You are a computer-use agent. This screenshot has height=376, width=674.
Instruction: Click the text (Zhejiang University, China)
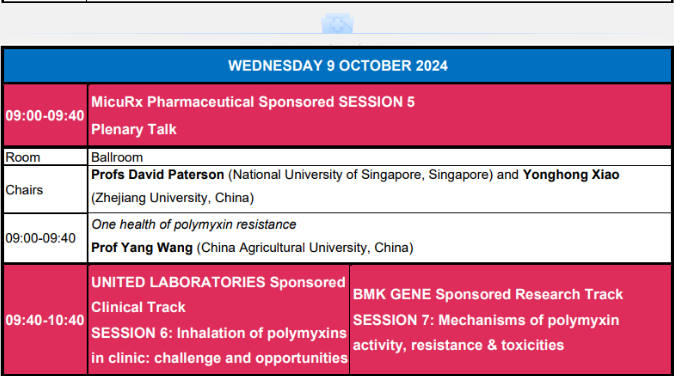(x=173, y=198)
